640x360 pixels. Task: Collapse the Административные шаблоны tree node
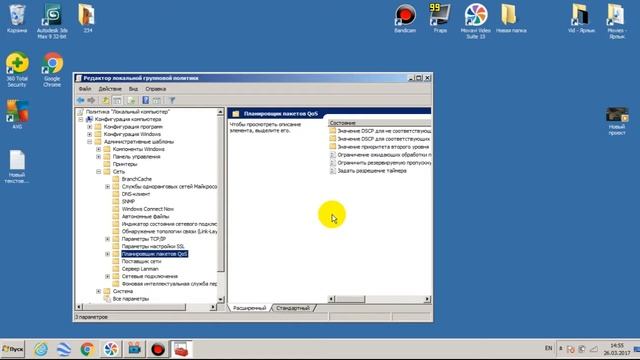click(x=89, y=142)
